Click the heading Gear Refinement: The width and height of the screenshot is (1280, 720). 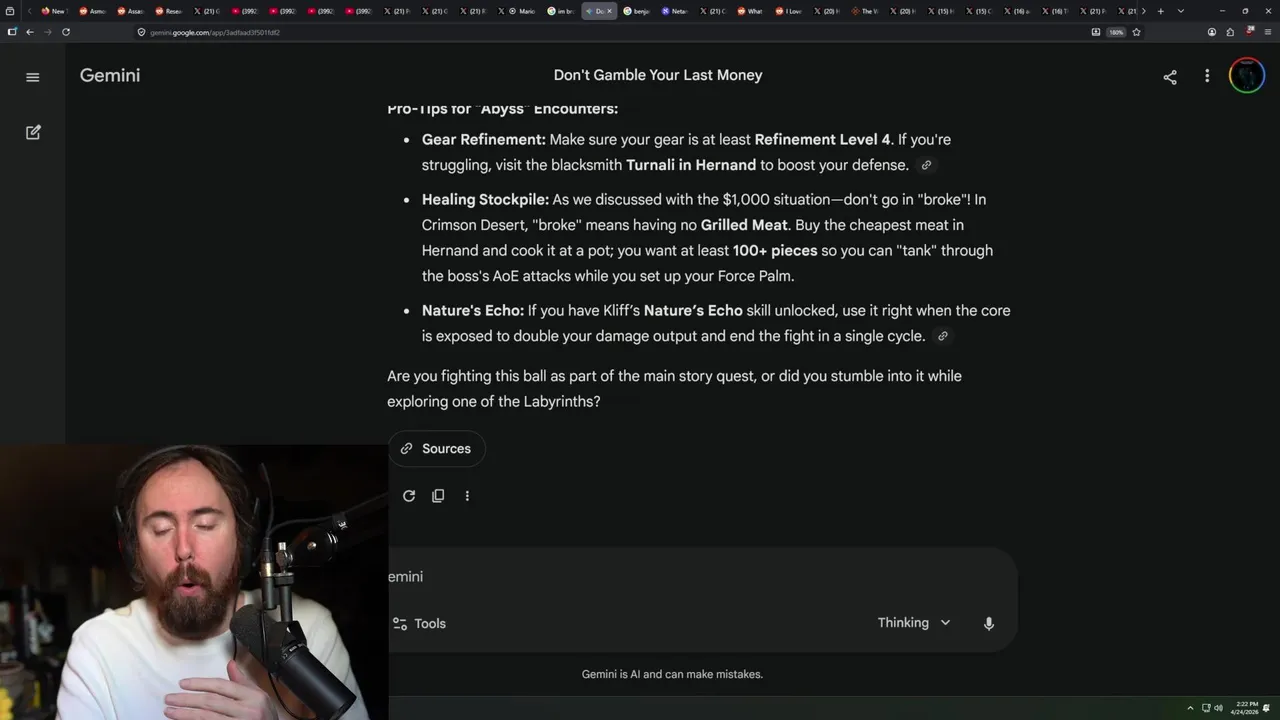tap(484, 139)
